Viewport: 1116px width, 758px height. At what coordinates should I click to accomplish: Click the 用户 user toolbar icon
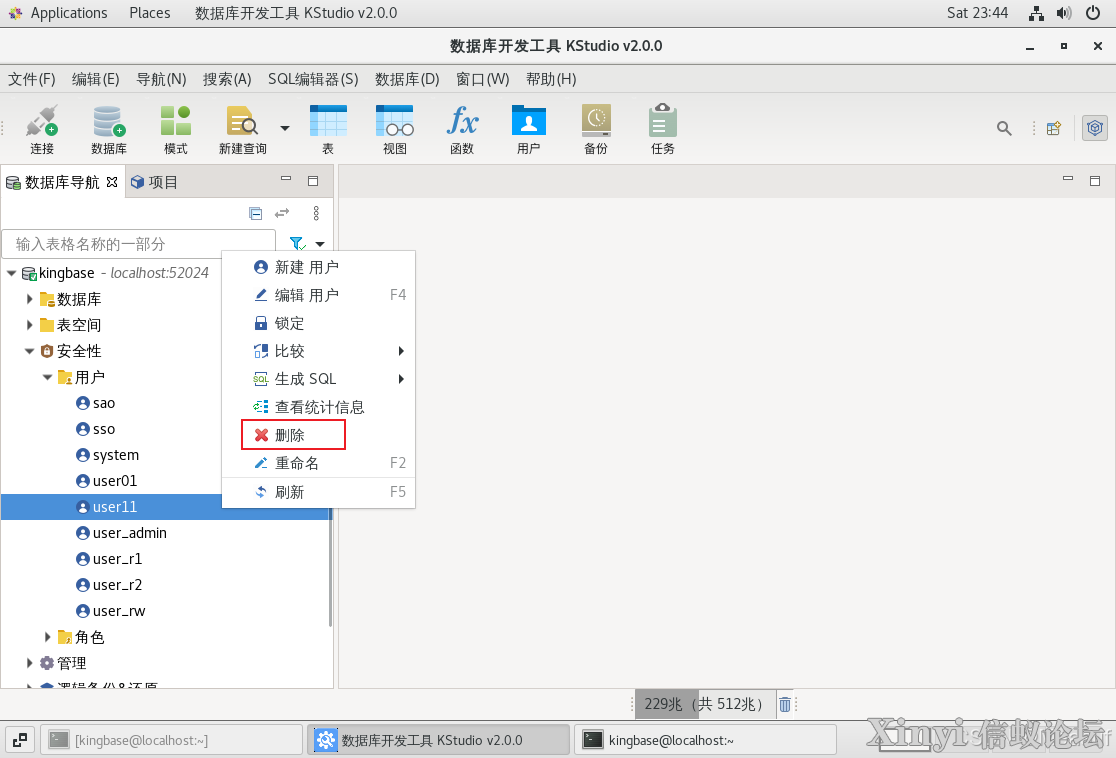(x=529, y=129)
